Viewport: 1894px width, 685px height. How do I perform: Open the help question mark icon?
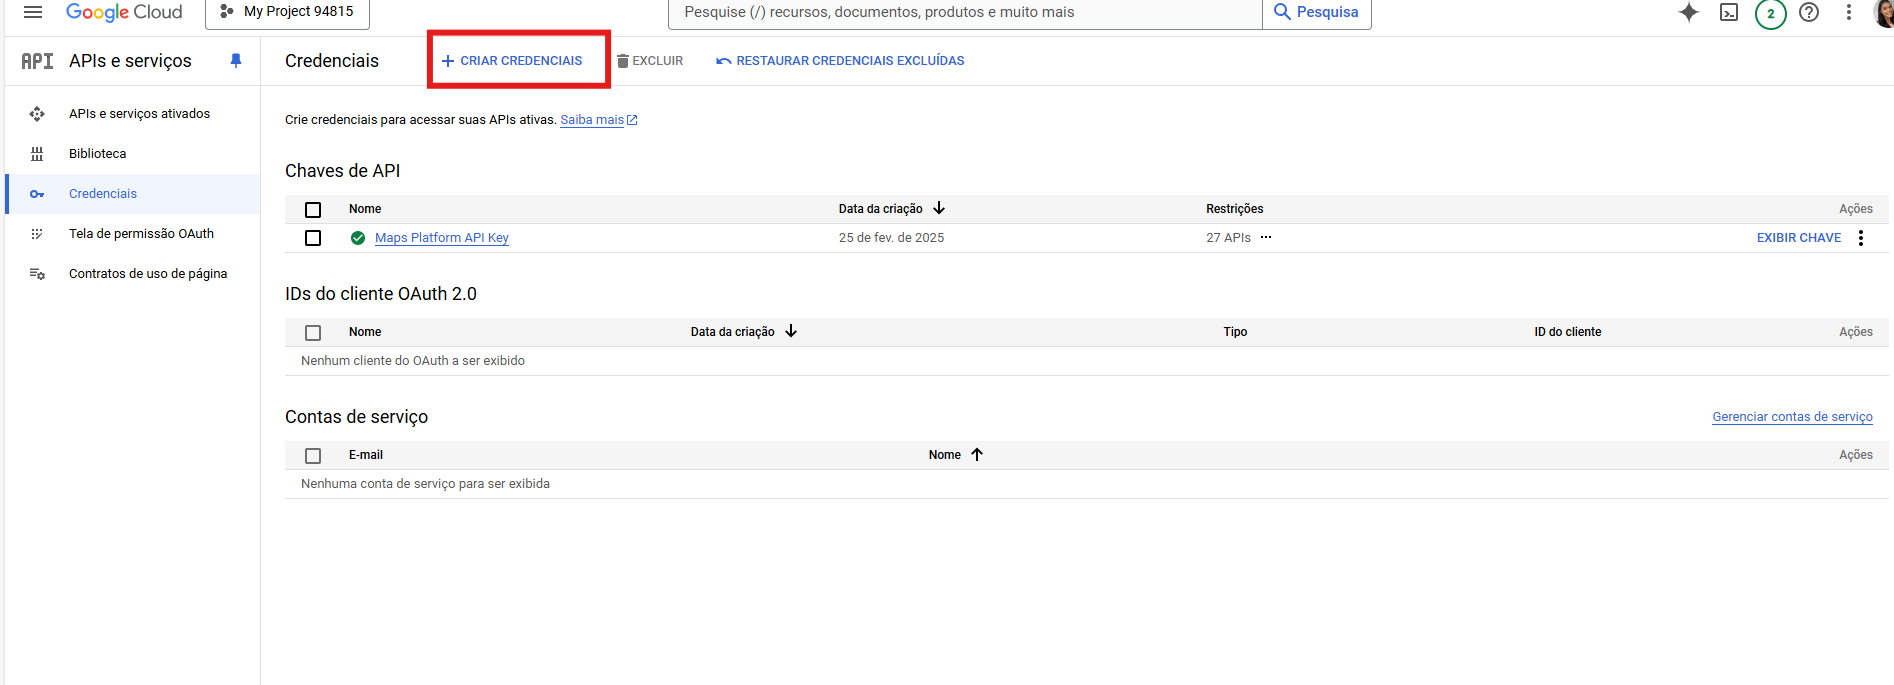(1809, 12)
